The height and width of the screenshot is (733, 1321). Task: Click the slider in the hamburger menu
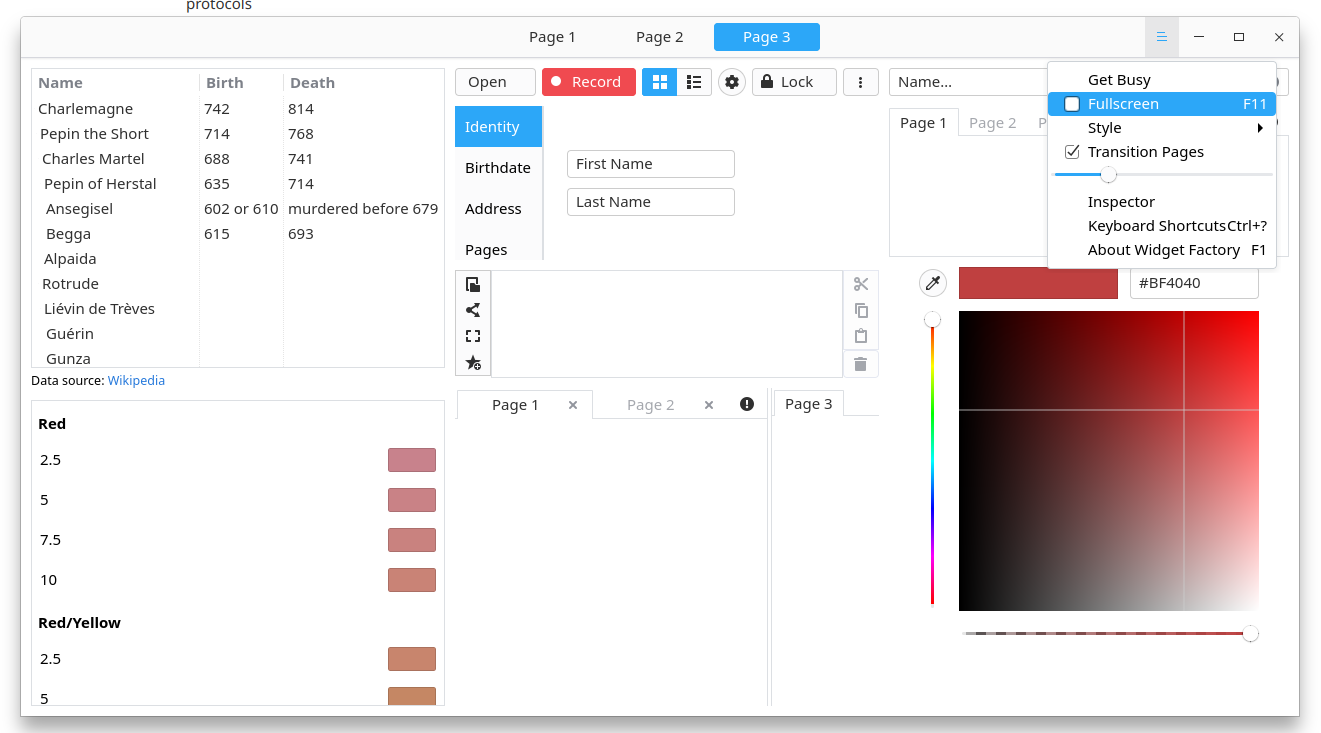1164,175
